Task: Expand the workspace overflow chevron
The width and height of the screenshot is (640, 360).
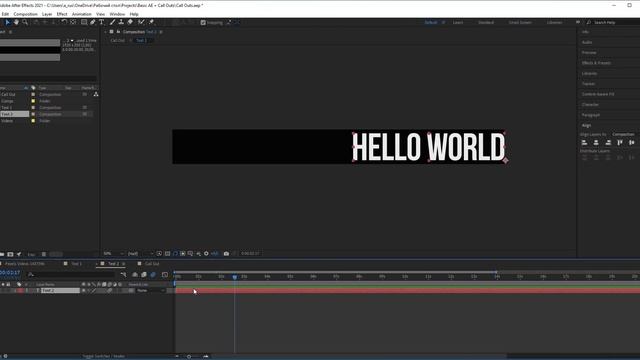Action: tap(578, 22)
